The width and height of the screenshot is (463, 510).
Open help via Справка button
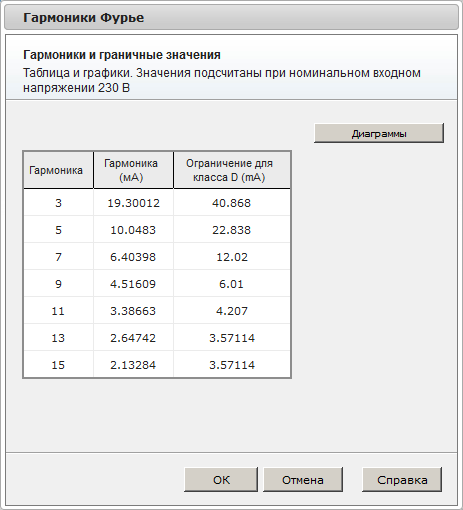click(402, 480)
